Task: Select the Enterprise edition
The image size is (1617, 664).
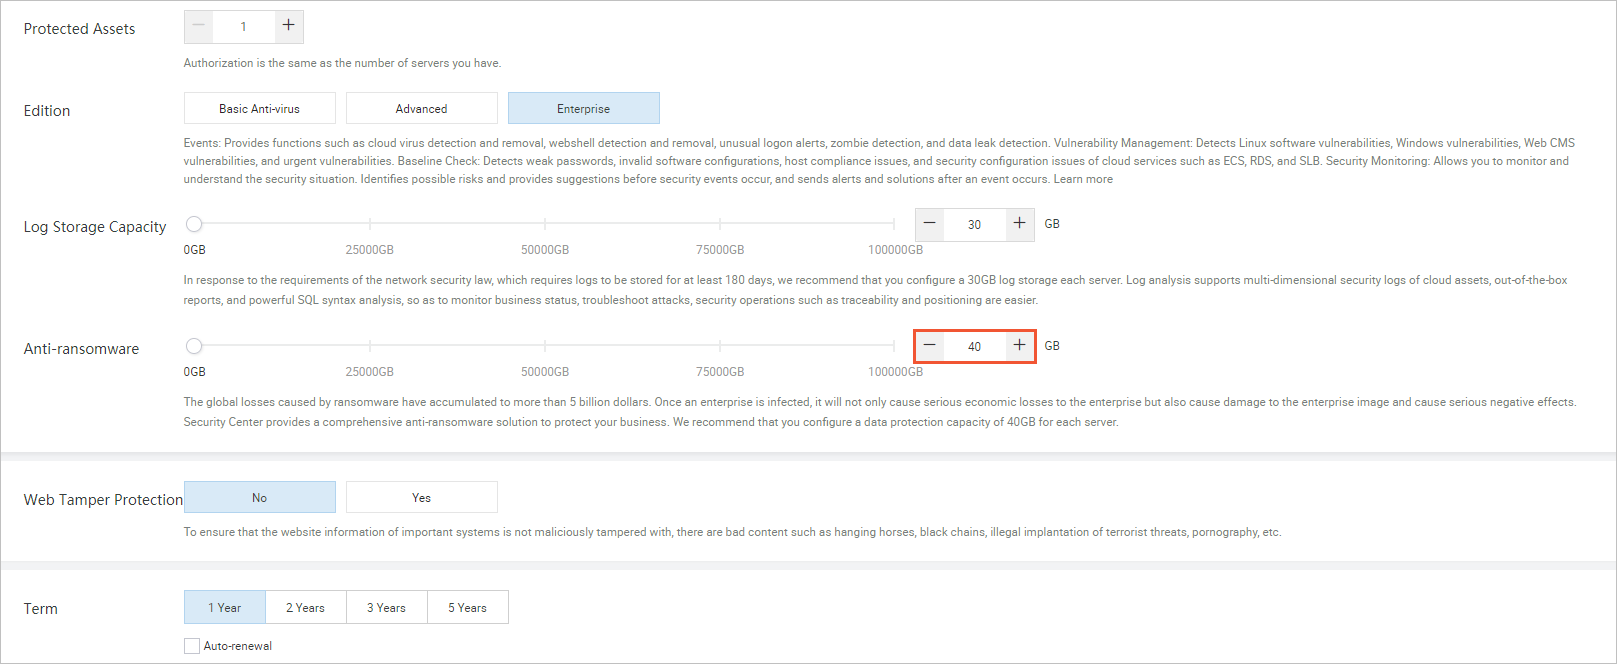Action: (584, 108)
